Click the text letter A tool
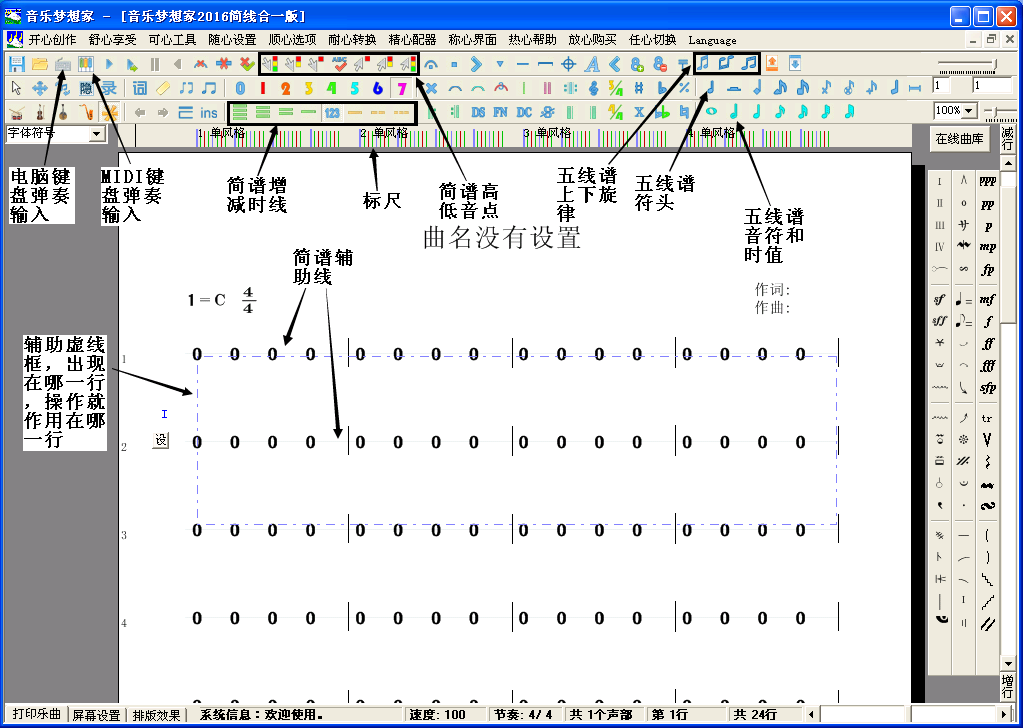 tap(592, 64)
